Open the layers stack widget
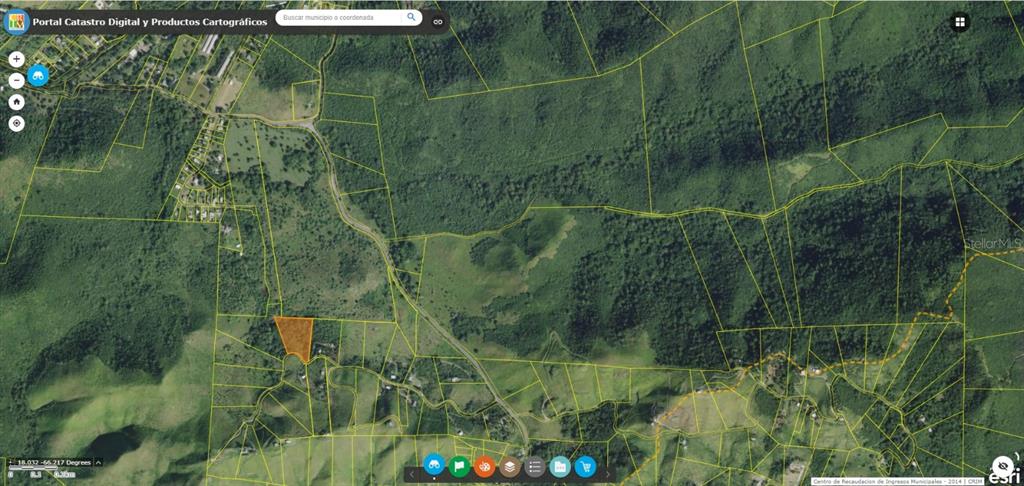Screen dimensions: 1024x486 coord(509,466)
